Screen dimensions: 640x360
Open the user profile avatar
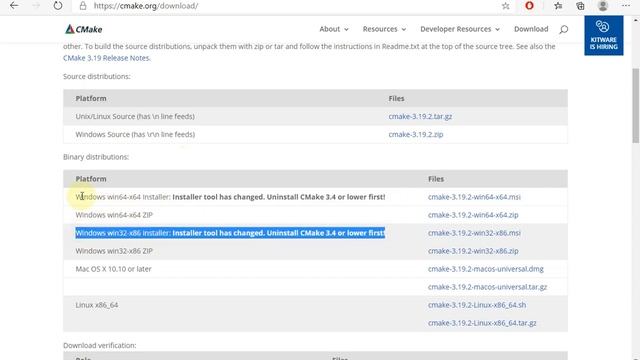pyautogui.click(x=603, y=6)
